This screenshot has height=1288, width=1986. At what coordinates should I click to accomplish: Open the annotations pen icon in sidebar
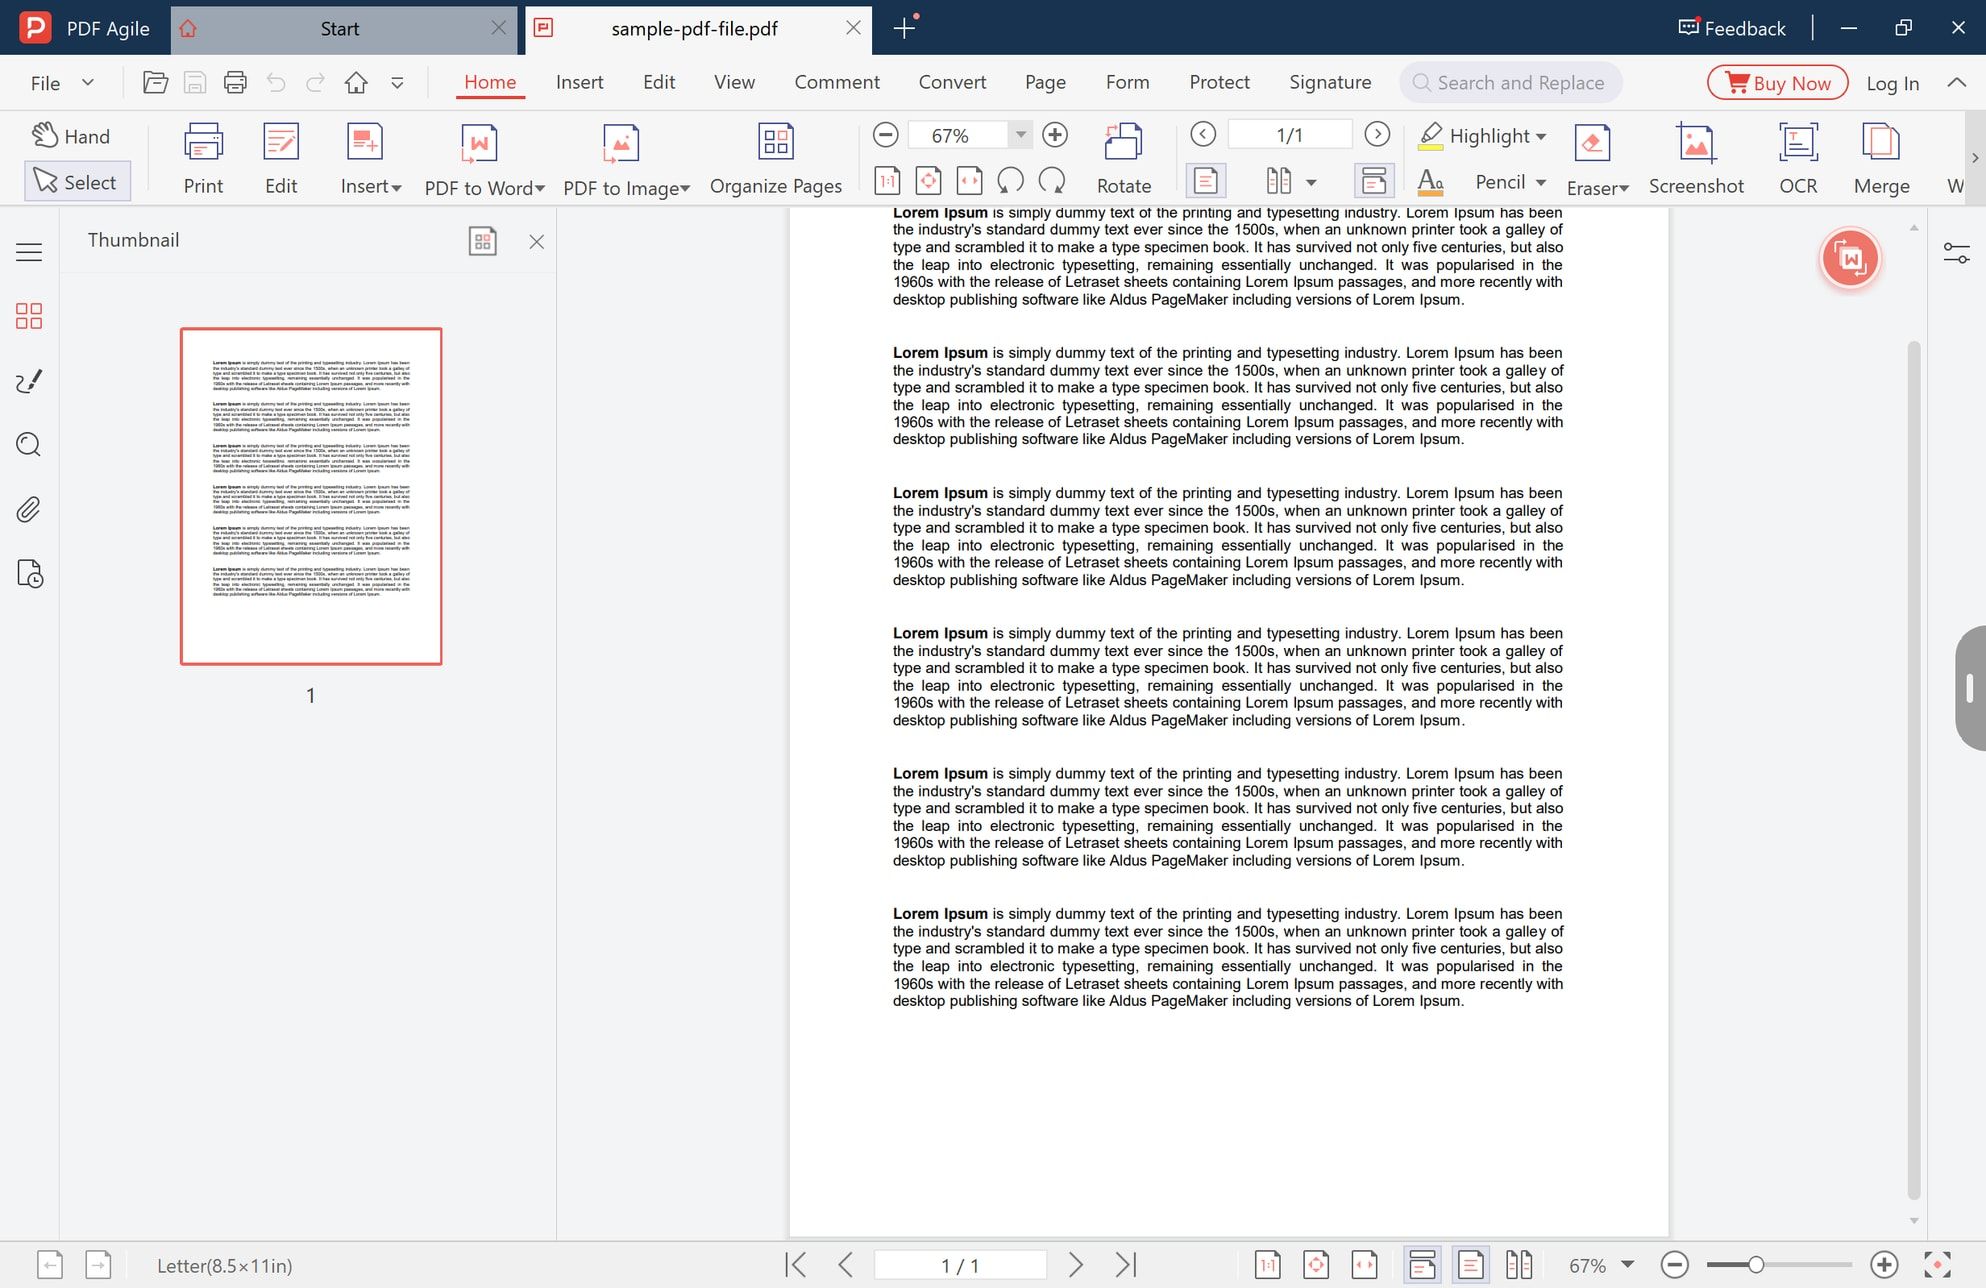coord(29,381)
